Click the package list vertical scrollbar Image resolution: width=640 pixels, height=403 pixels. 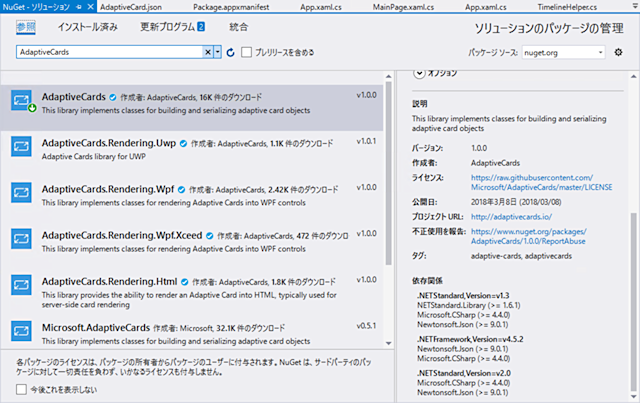[388, 173]
